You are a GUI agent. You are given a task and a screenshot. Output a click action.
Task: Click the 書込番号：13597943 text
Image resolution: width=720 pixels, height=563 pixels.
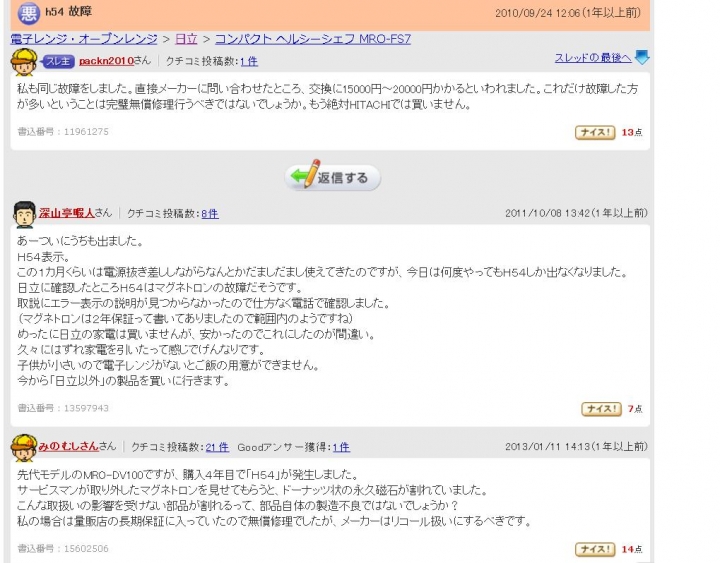click(63, 408)
